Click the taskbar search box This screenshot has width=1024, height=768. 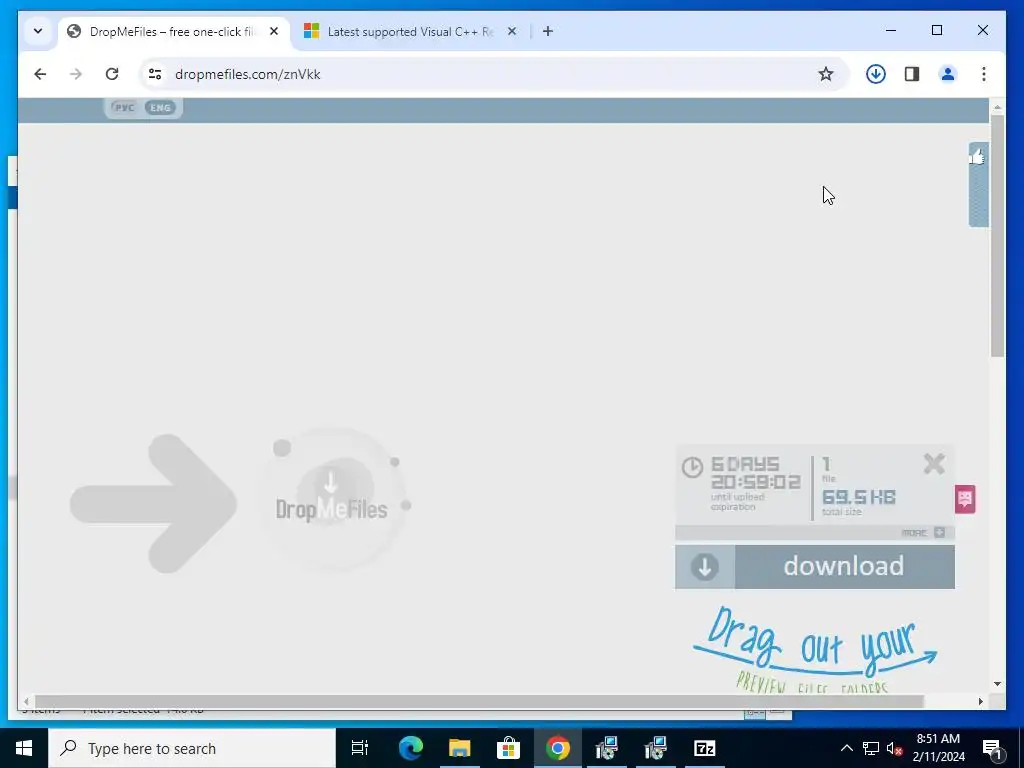192,748
